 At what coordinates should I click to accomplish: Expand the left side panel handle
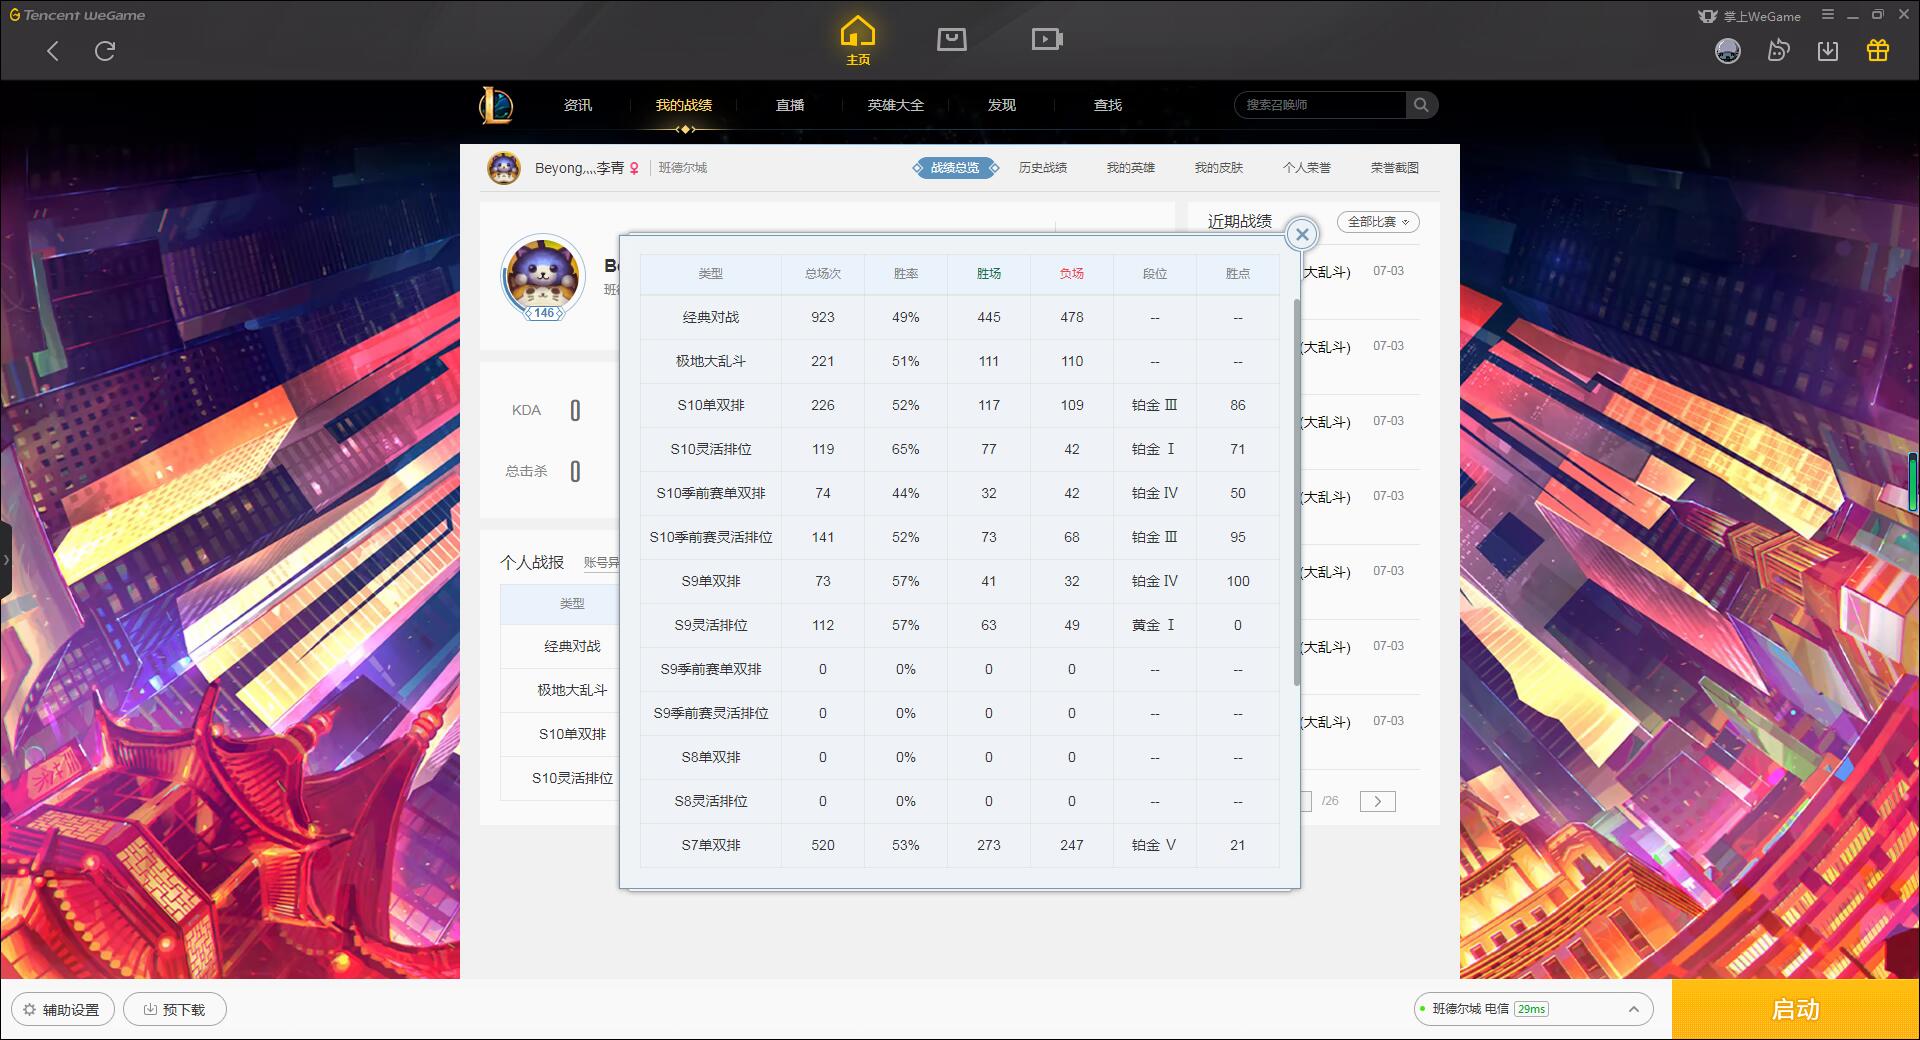point(6,560)
